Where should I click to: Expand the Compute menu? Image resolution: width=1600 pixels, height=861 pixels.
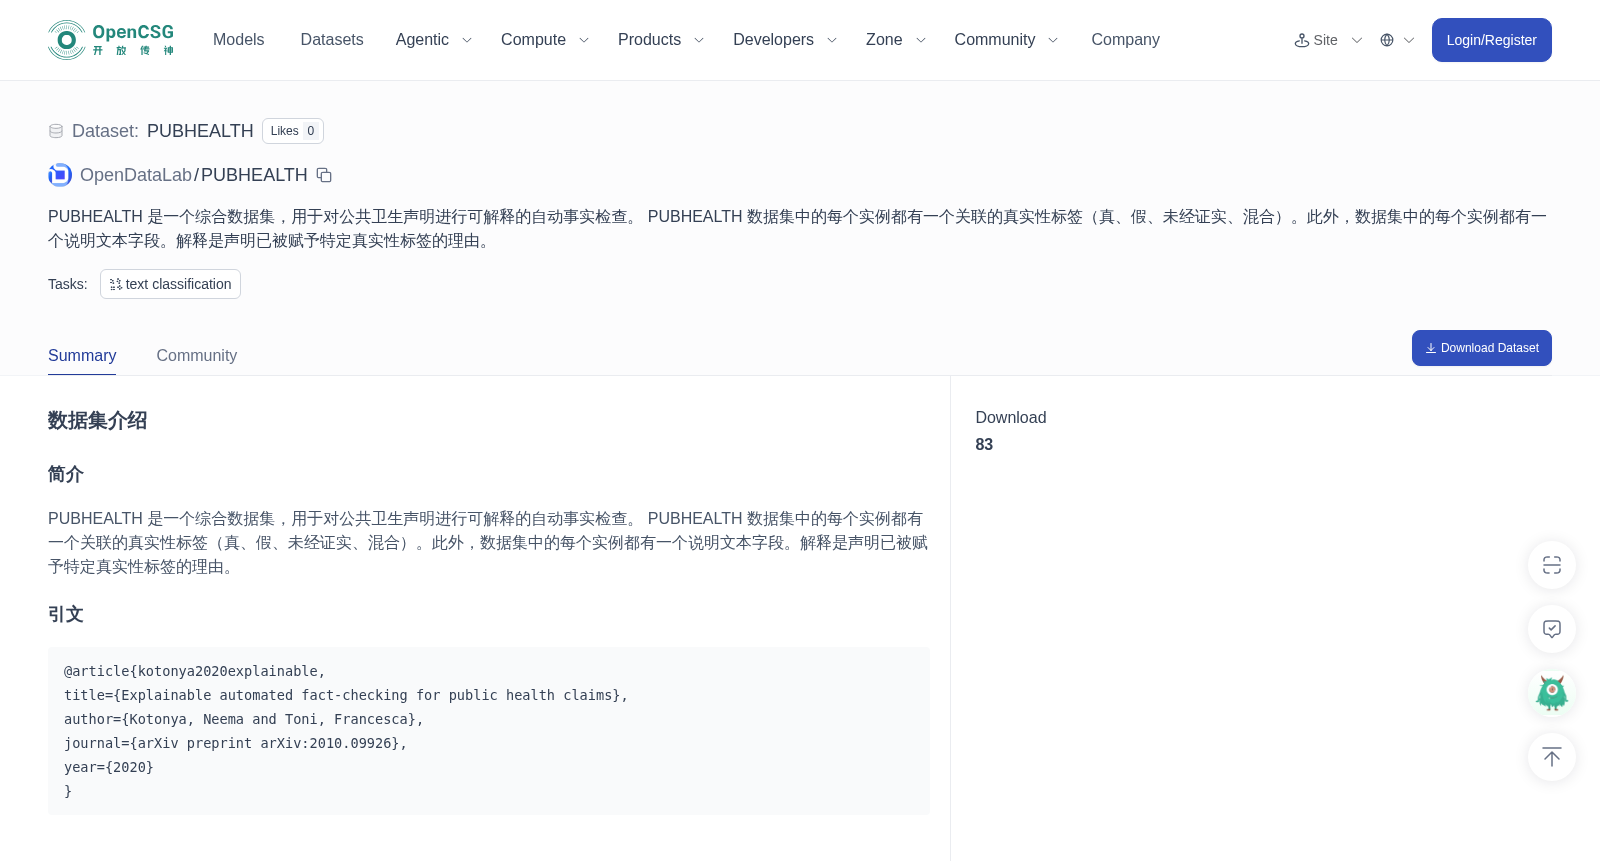(545, 40)
